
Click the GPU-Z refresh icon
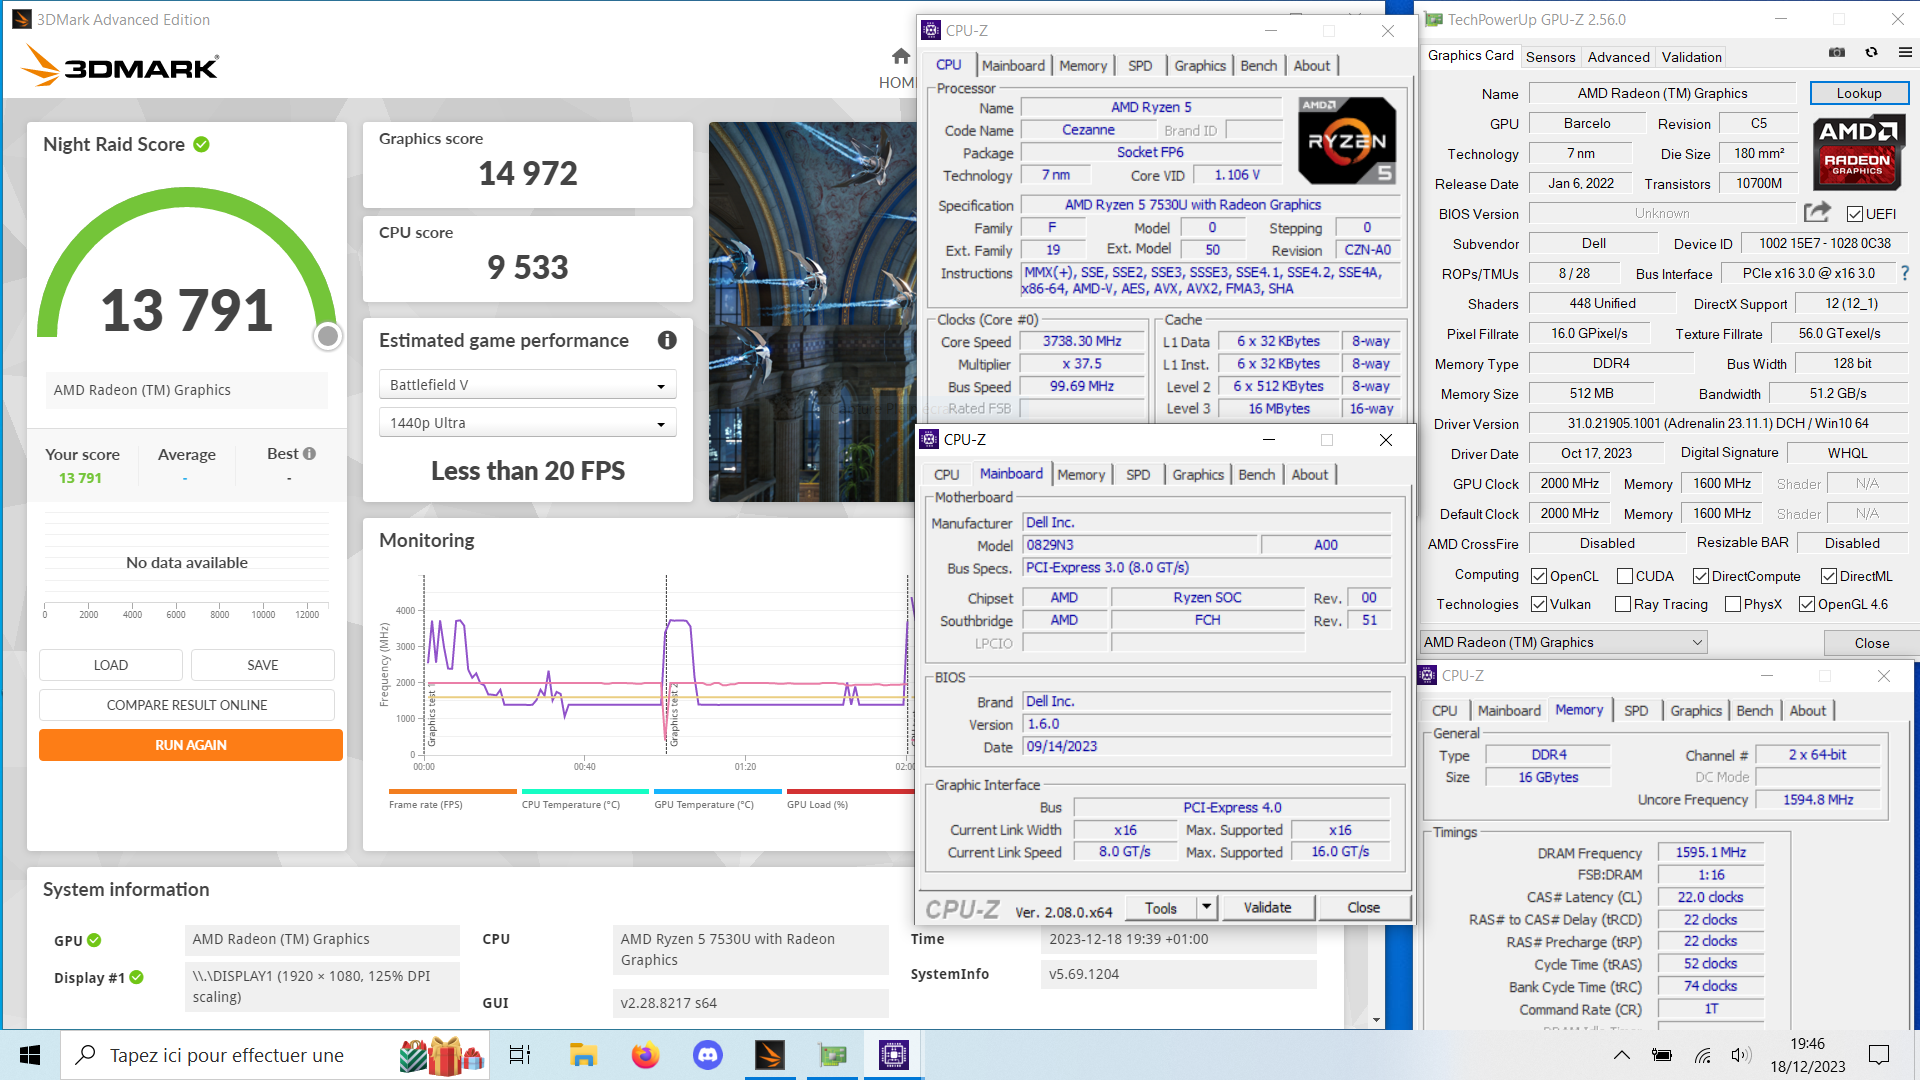click(1871, 53)
